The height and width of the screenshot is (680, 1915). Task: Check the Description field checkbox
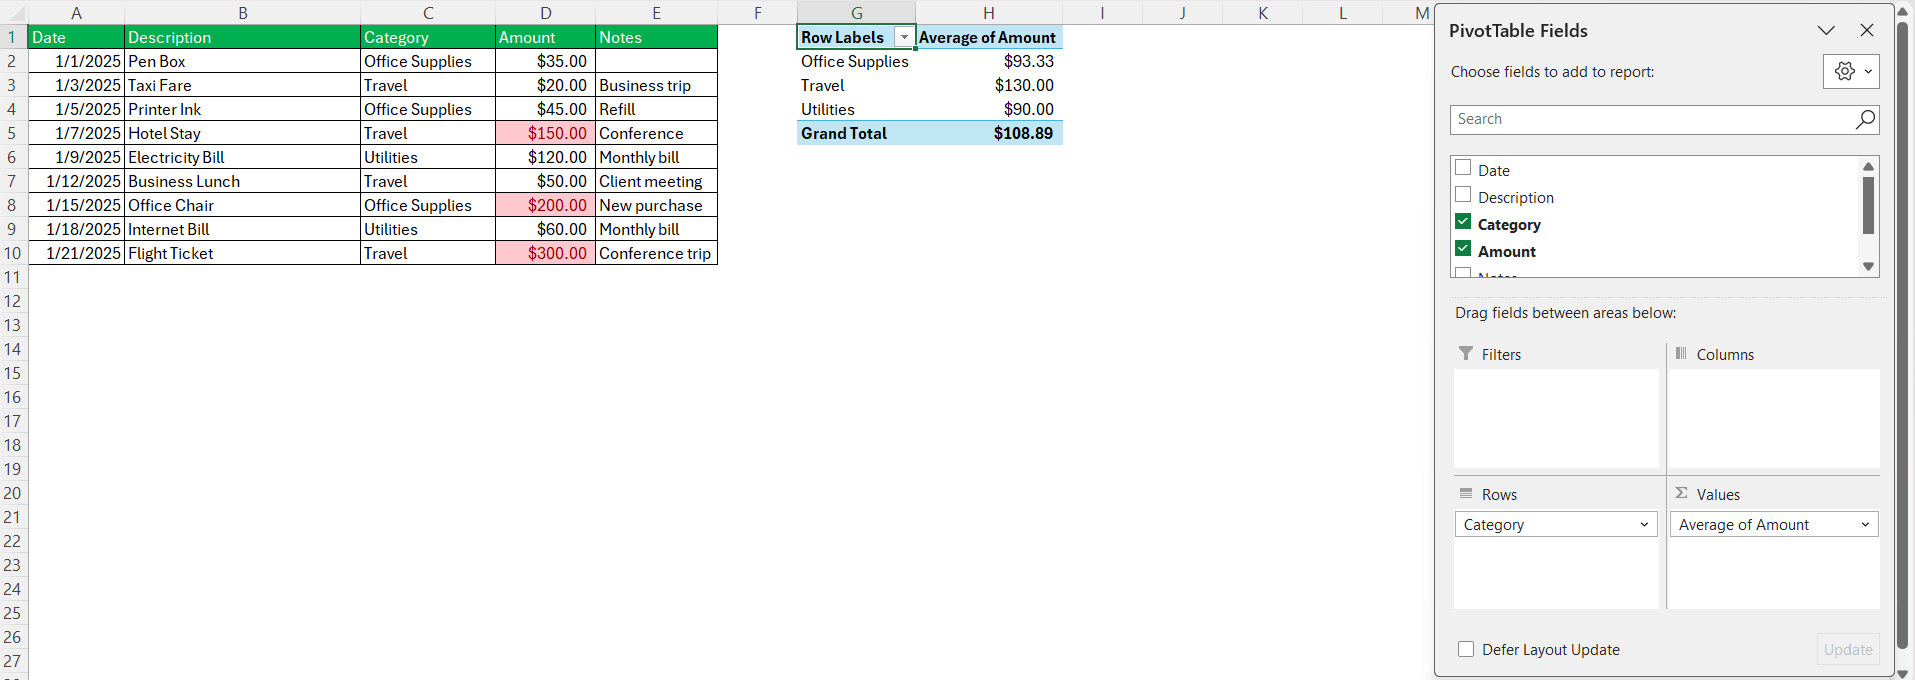(x=1463, y=195)
